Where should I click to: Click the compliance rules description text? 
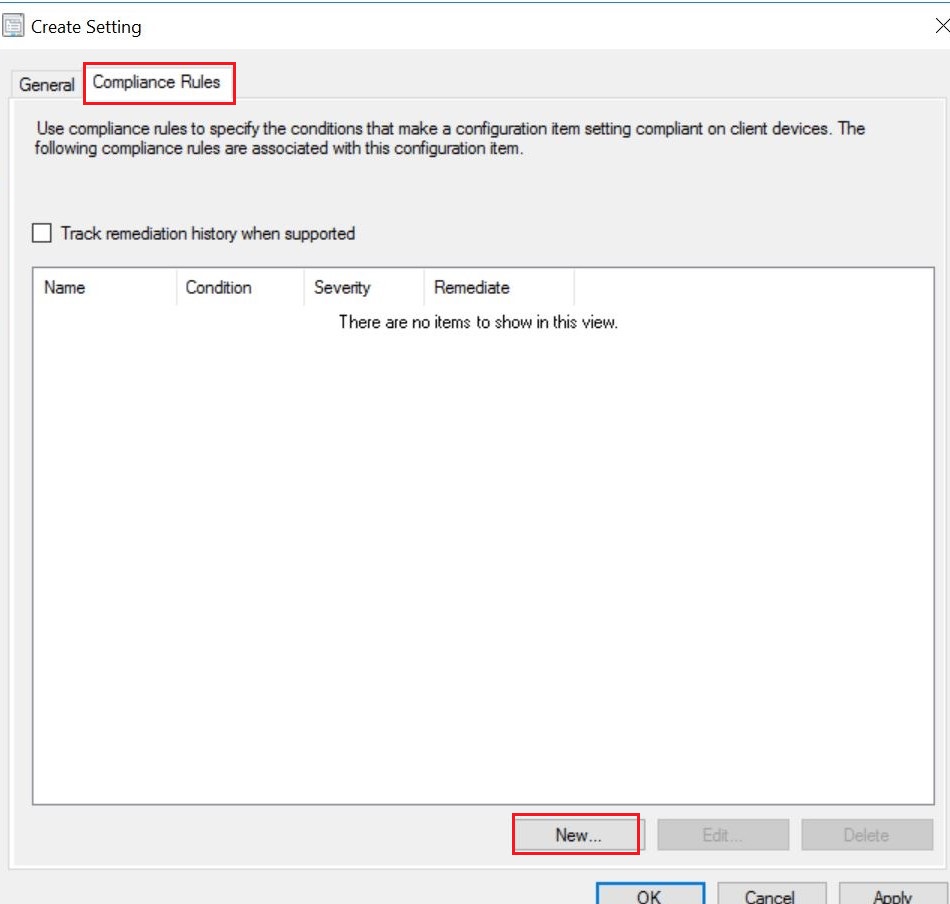click(x=450, y=139)
